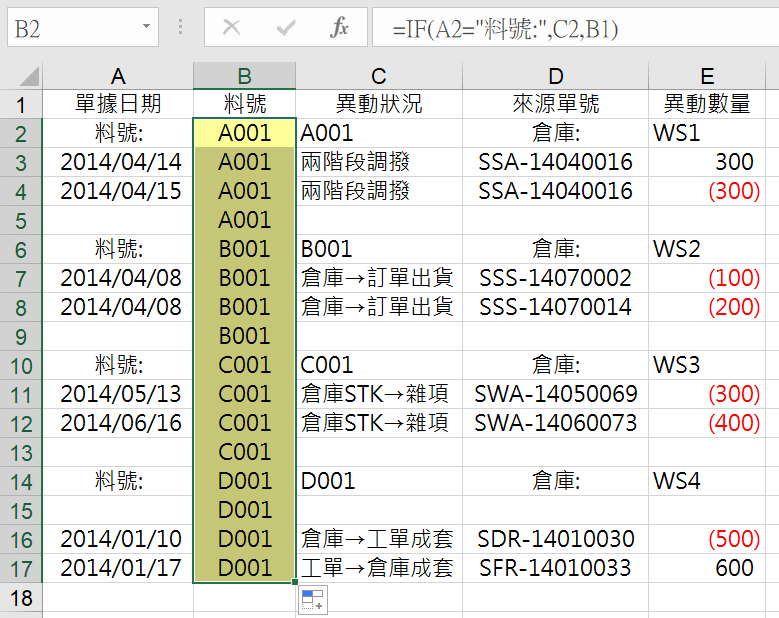Viewport: 779px width, 618px height.
Task: Select column B header
Action: (x=244, y=76)
